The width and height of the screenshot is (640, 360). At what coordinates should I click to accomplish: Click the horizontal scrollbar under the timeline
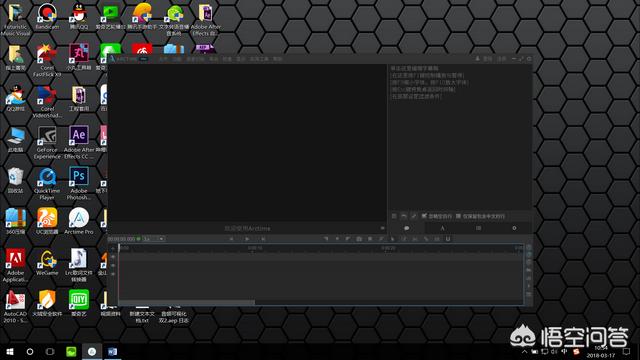click(x=187, y=302)
